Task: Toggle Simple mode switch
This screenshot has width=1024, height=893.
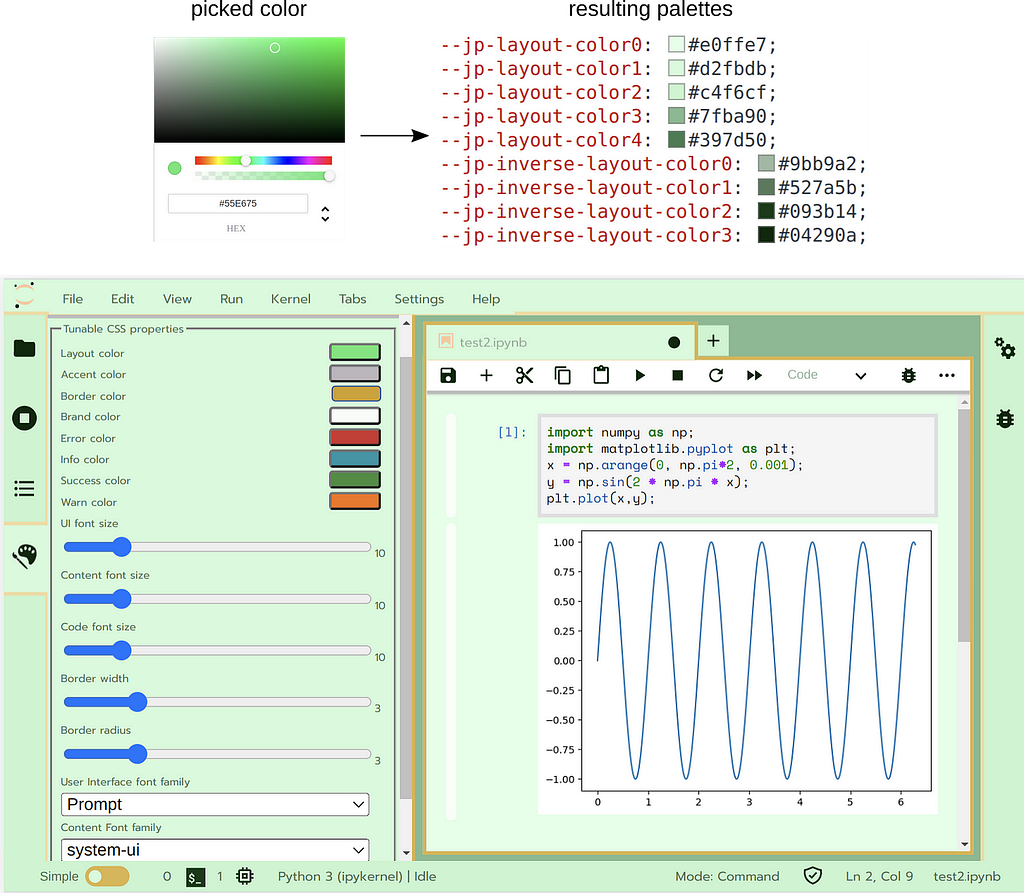Action: tap(107, 876)
